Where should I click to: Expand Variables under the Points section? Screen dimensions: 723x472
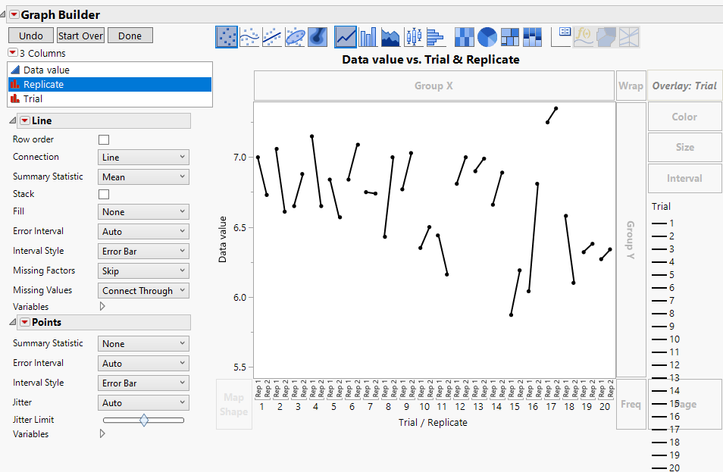[102, 434]
